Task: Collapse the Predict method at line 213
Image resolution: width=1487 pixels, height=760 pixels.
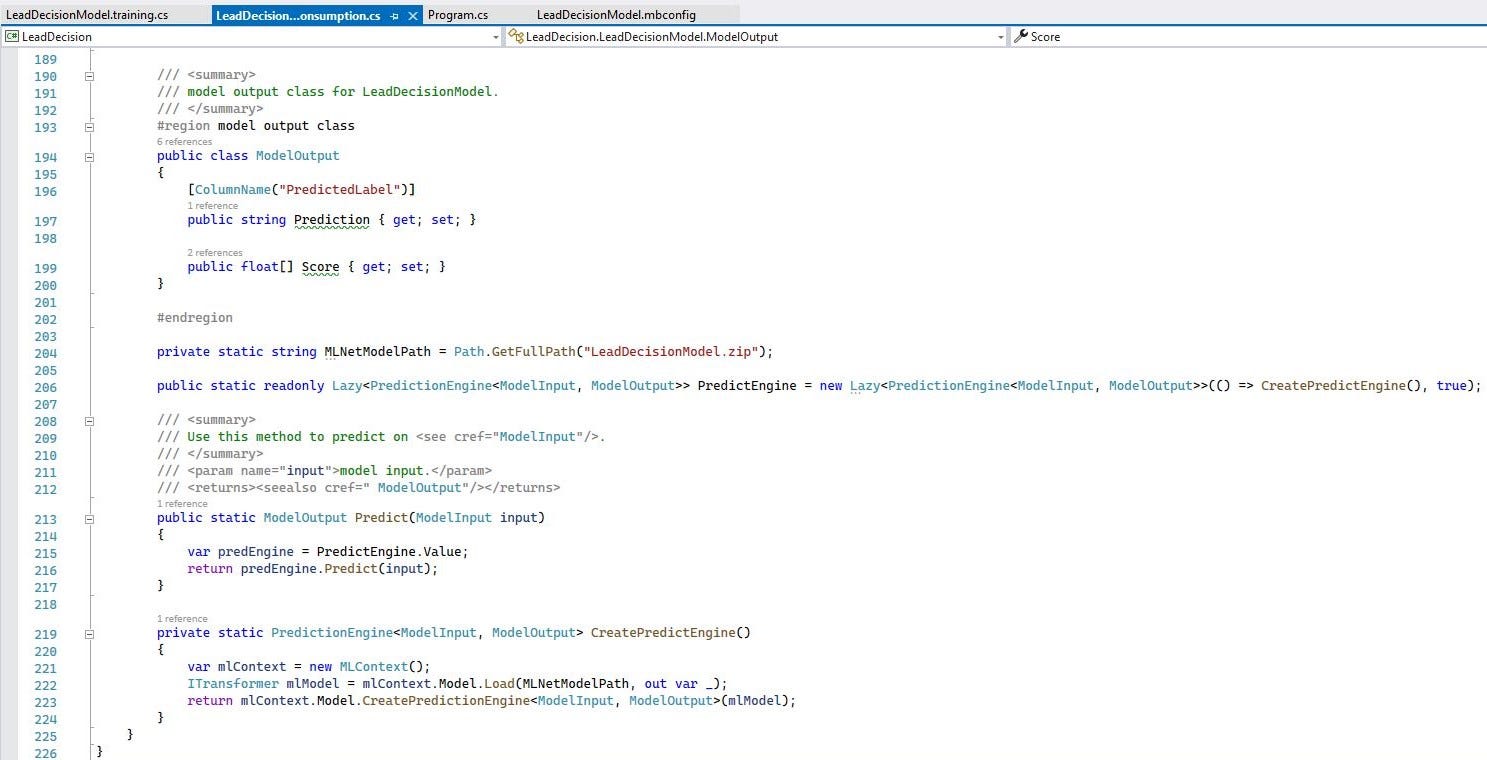Action: coord(89,519)
